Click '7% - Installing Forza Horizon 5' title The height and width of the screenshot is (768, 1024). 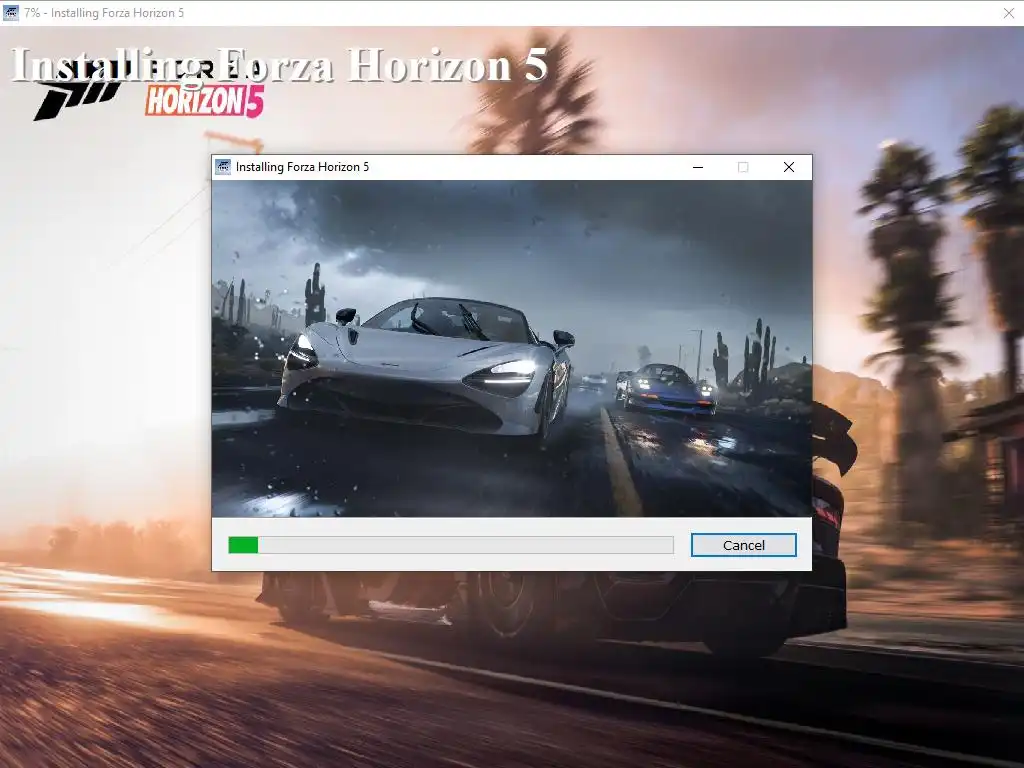104,13
